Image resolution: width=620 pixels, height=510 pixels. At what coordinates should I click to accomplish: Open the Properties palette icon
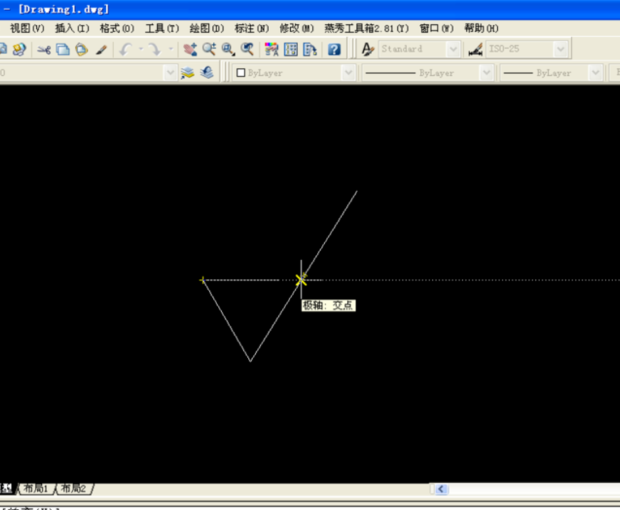pos(271,49)
